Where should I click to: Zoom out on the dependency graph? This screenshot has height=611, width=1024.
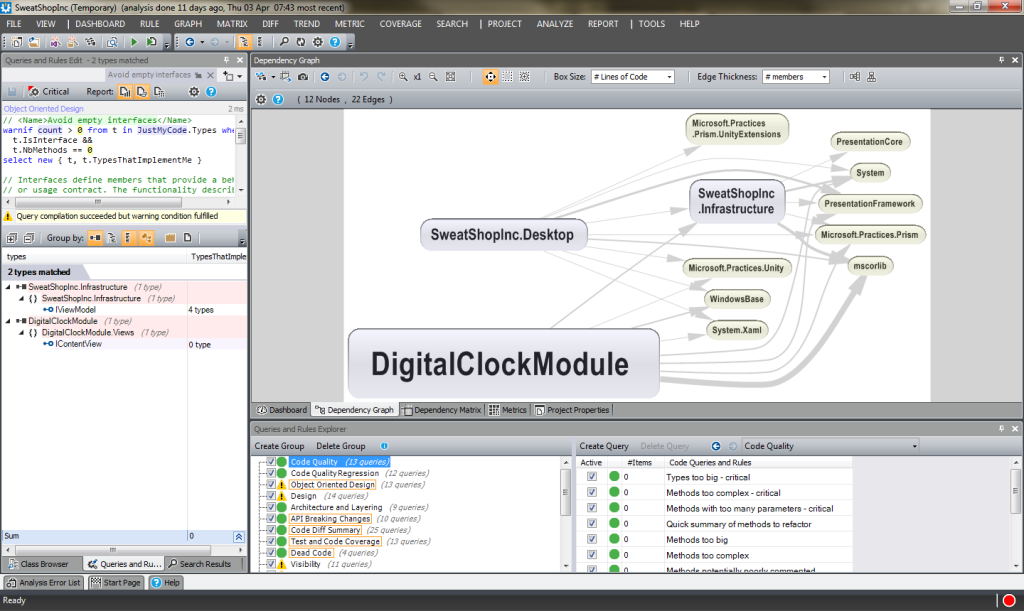click(433, 76)
